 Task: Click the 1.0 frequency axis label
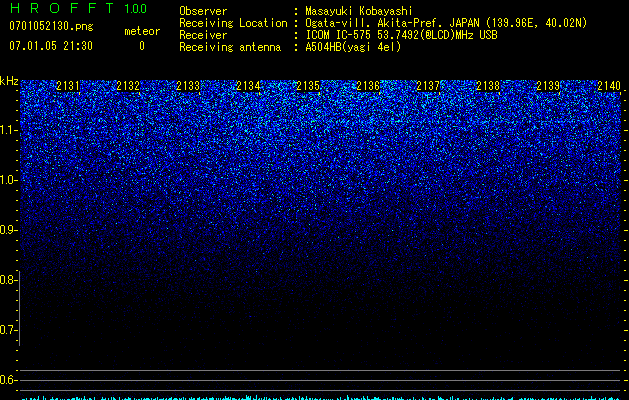pos(8,180)
